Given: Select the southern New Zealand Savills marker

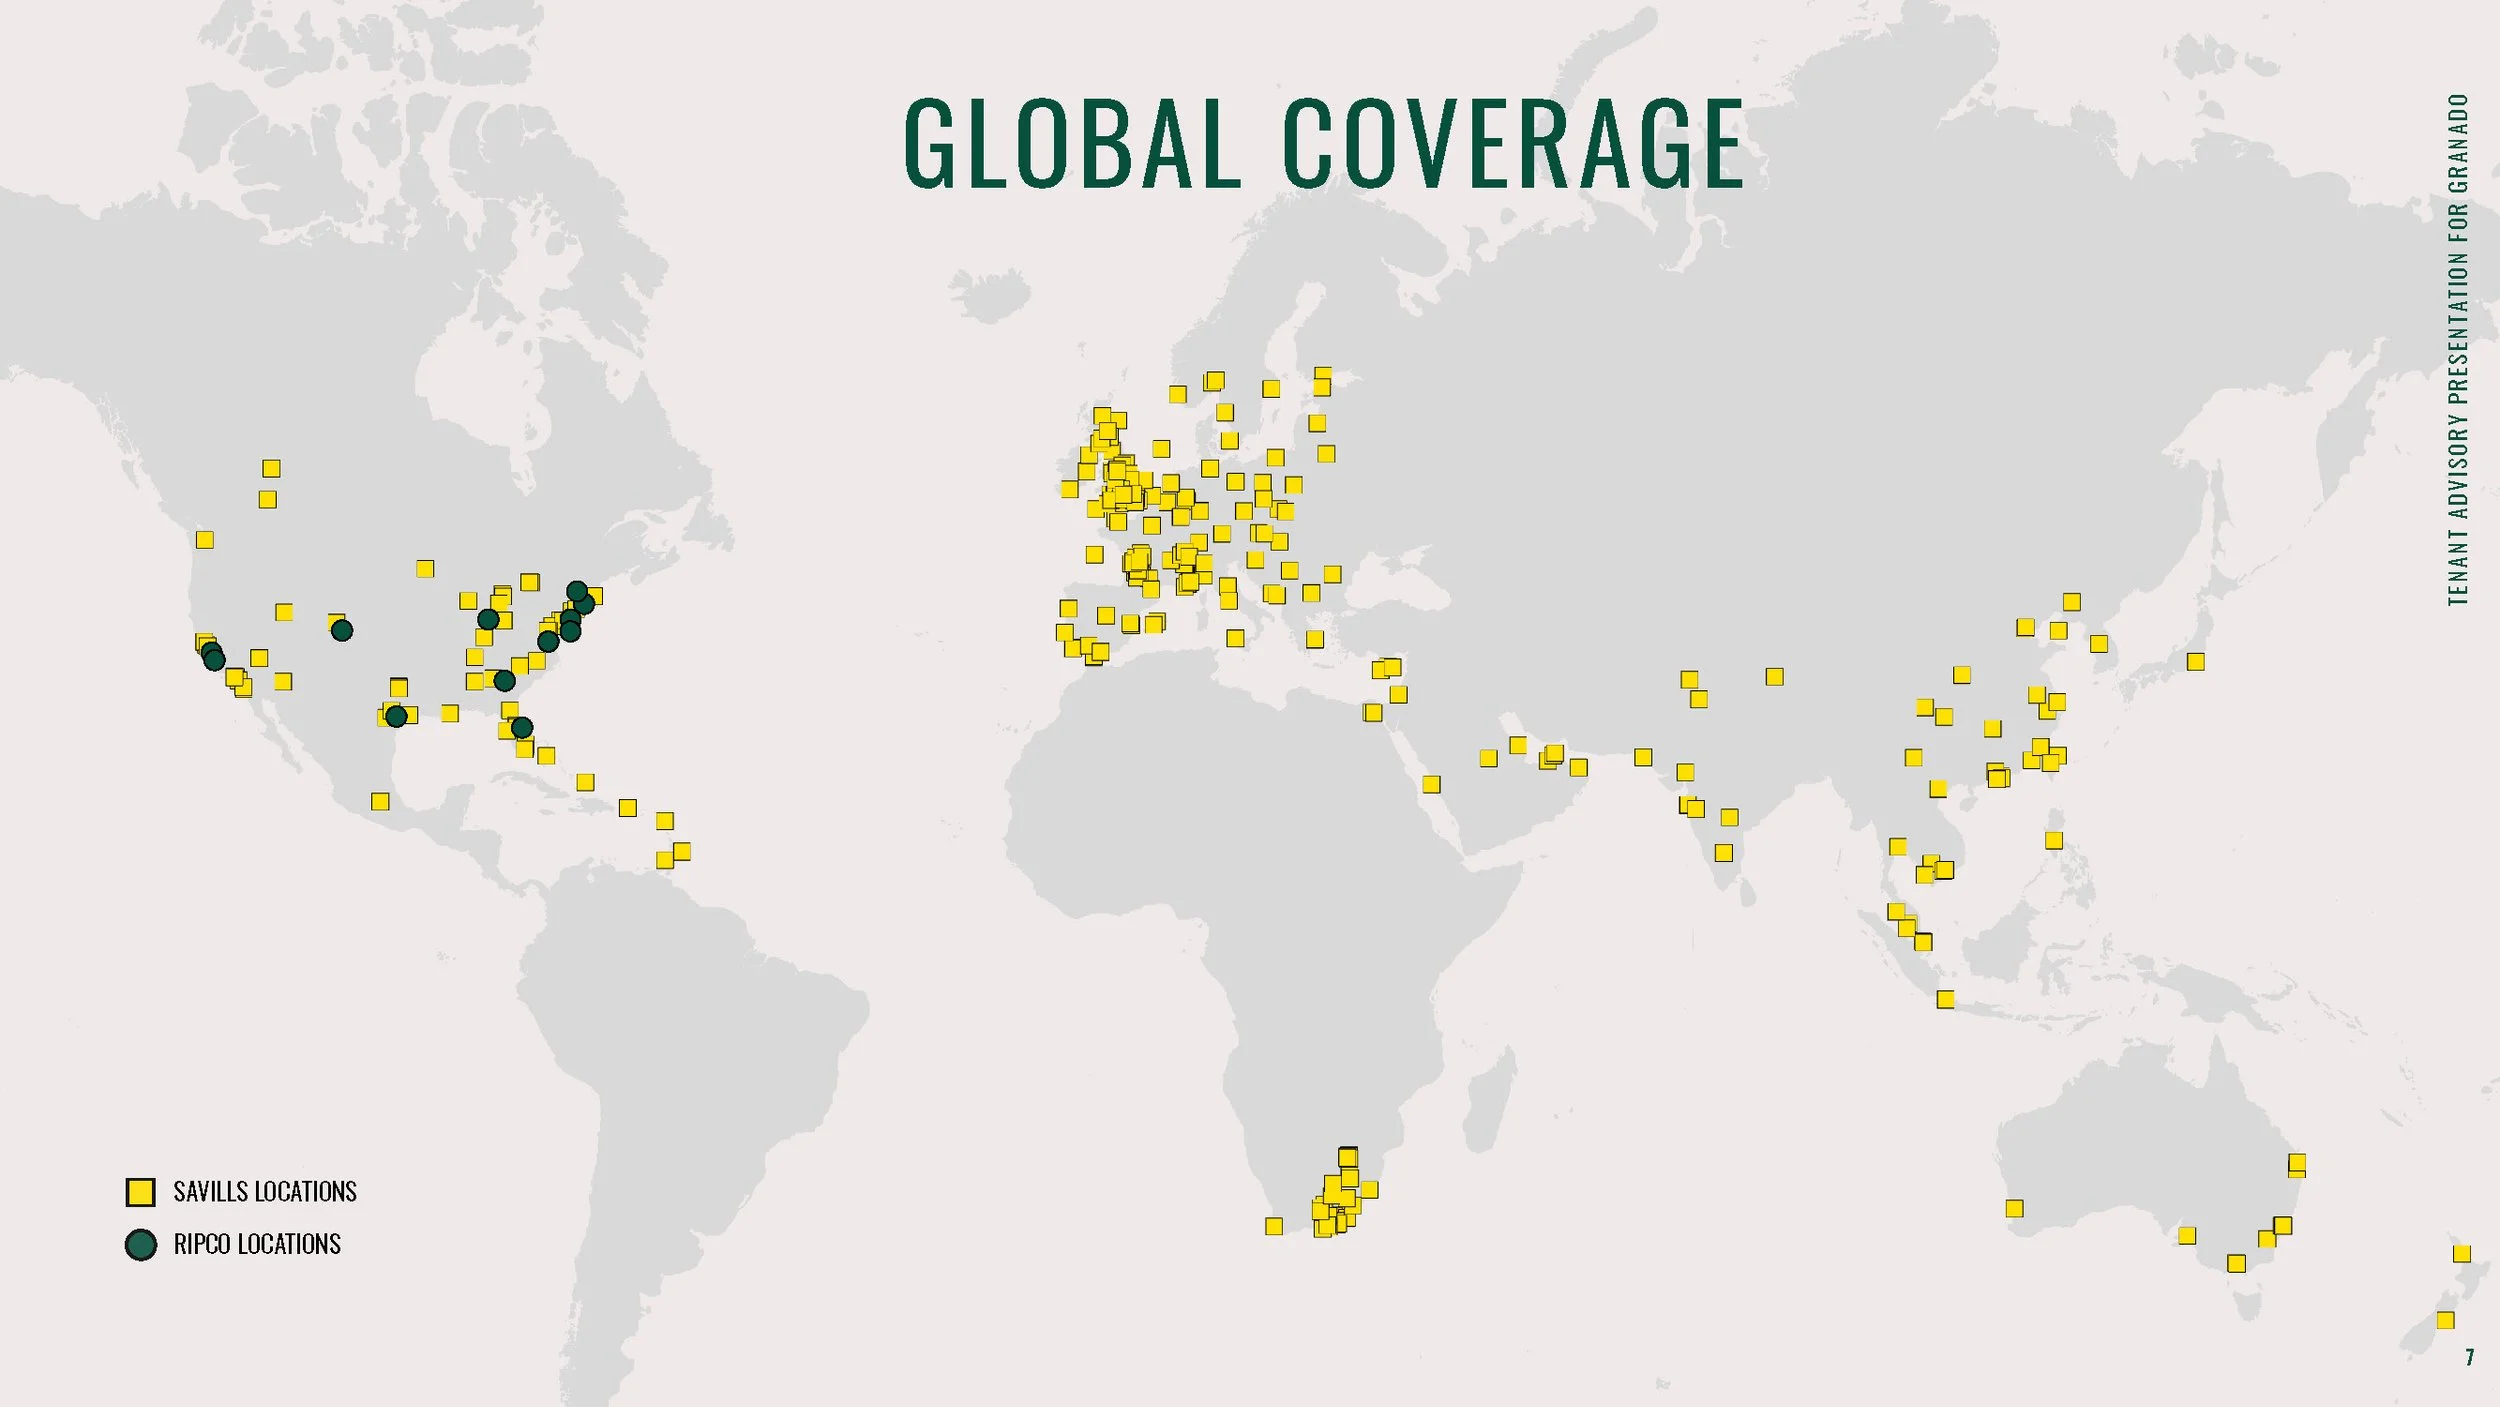Looking at the screenshot, I should (2445, 1320).
